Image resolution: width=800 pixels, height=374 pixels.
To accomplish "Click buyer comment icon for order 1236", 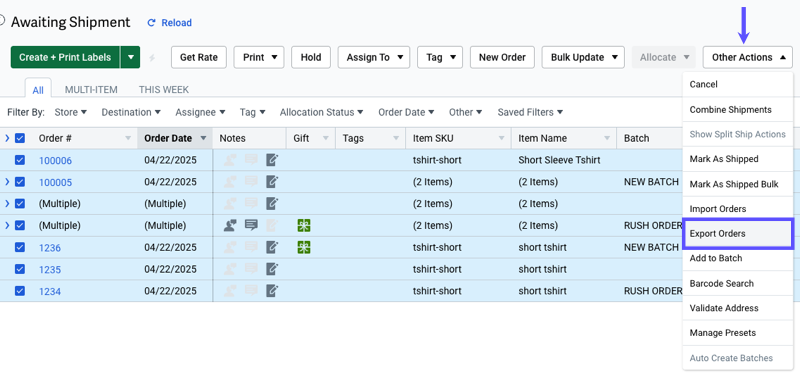I will [x=251, y=247].
